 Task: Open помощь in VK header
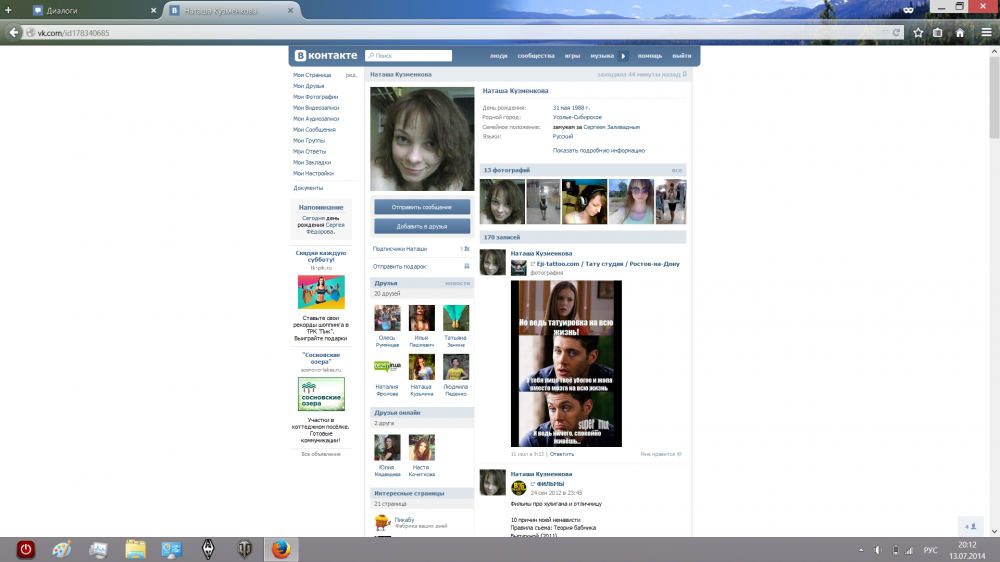click(x=649, y=55)
